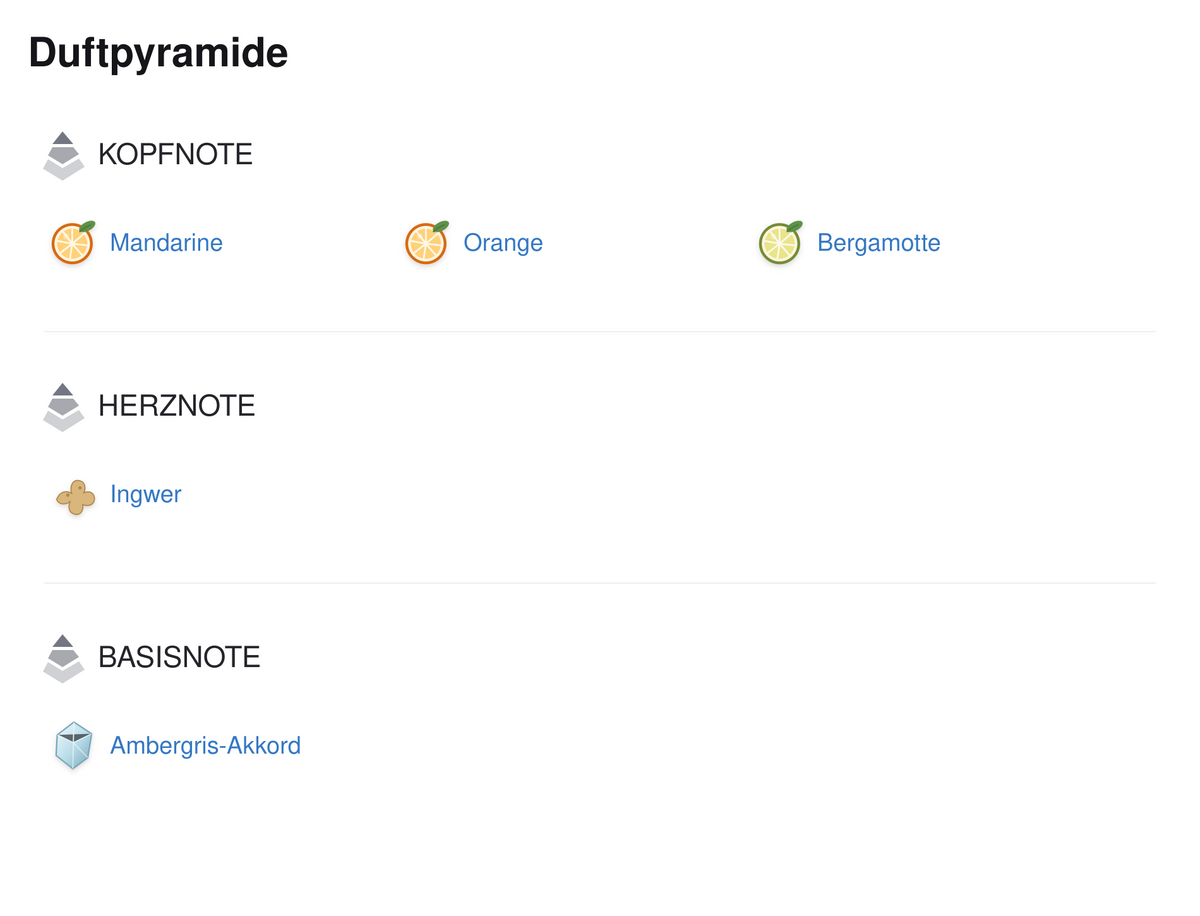Click the blue Ambergris-Akkord crystal icon
This screenshot has width=1200, height=916.
[74, 746]
